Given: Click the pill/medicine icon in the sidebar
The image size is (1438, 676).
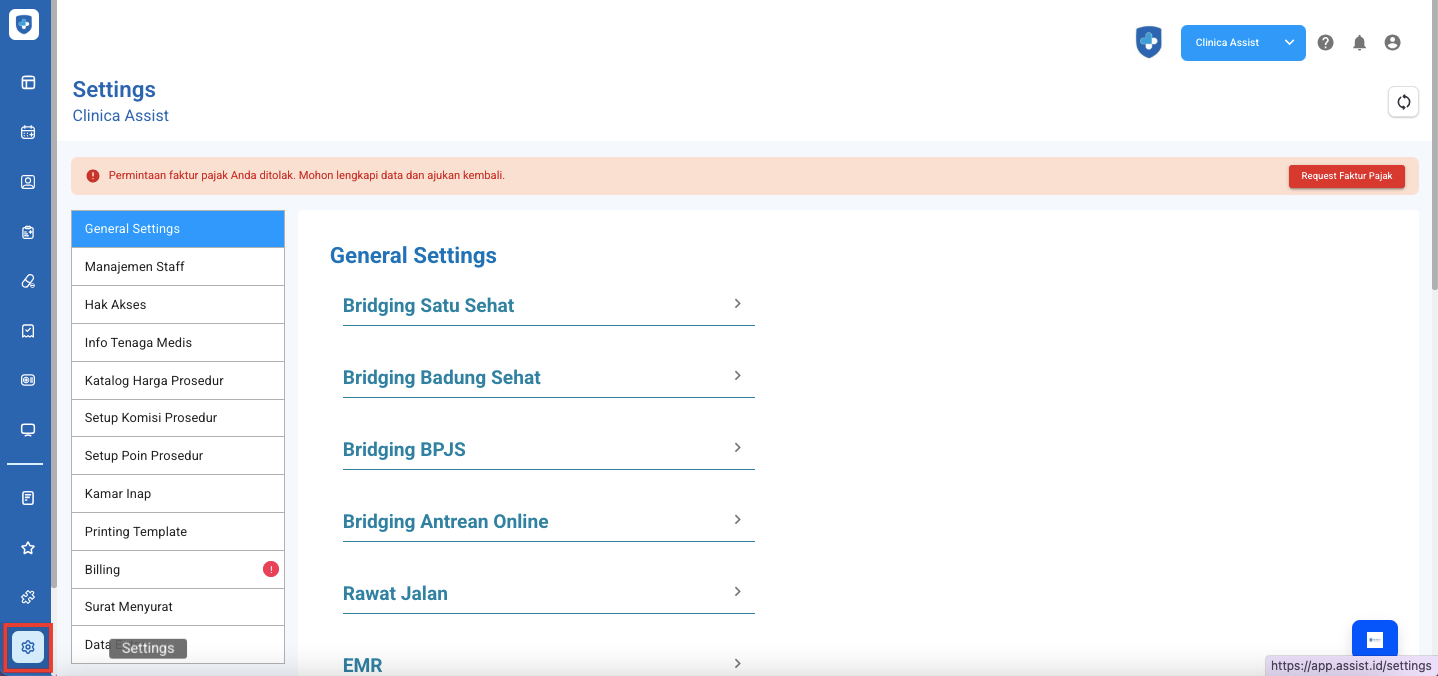Looking at the screenshot, I should (28, 281).
